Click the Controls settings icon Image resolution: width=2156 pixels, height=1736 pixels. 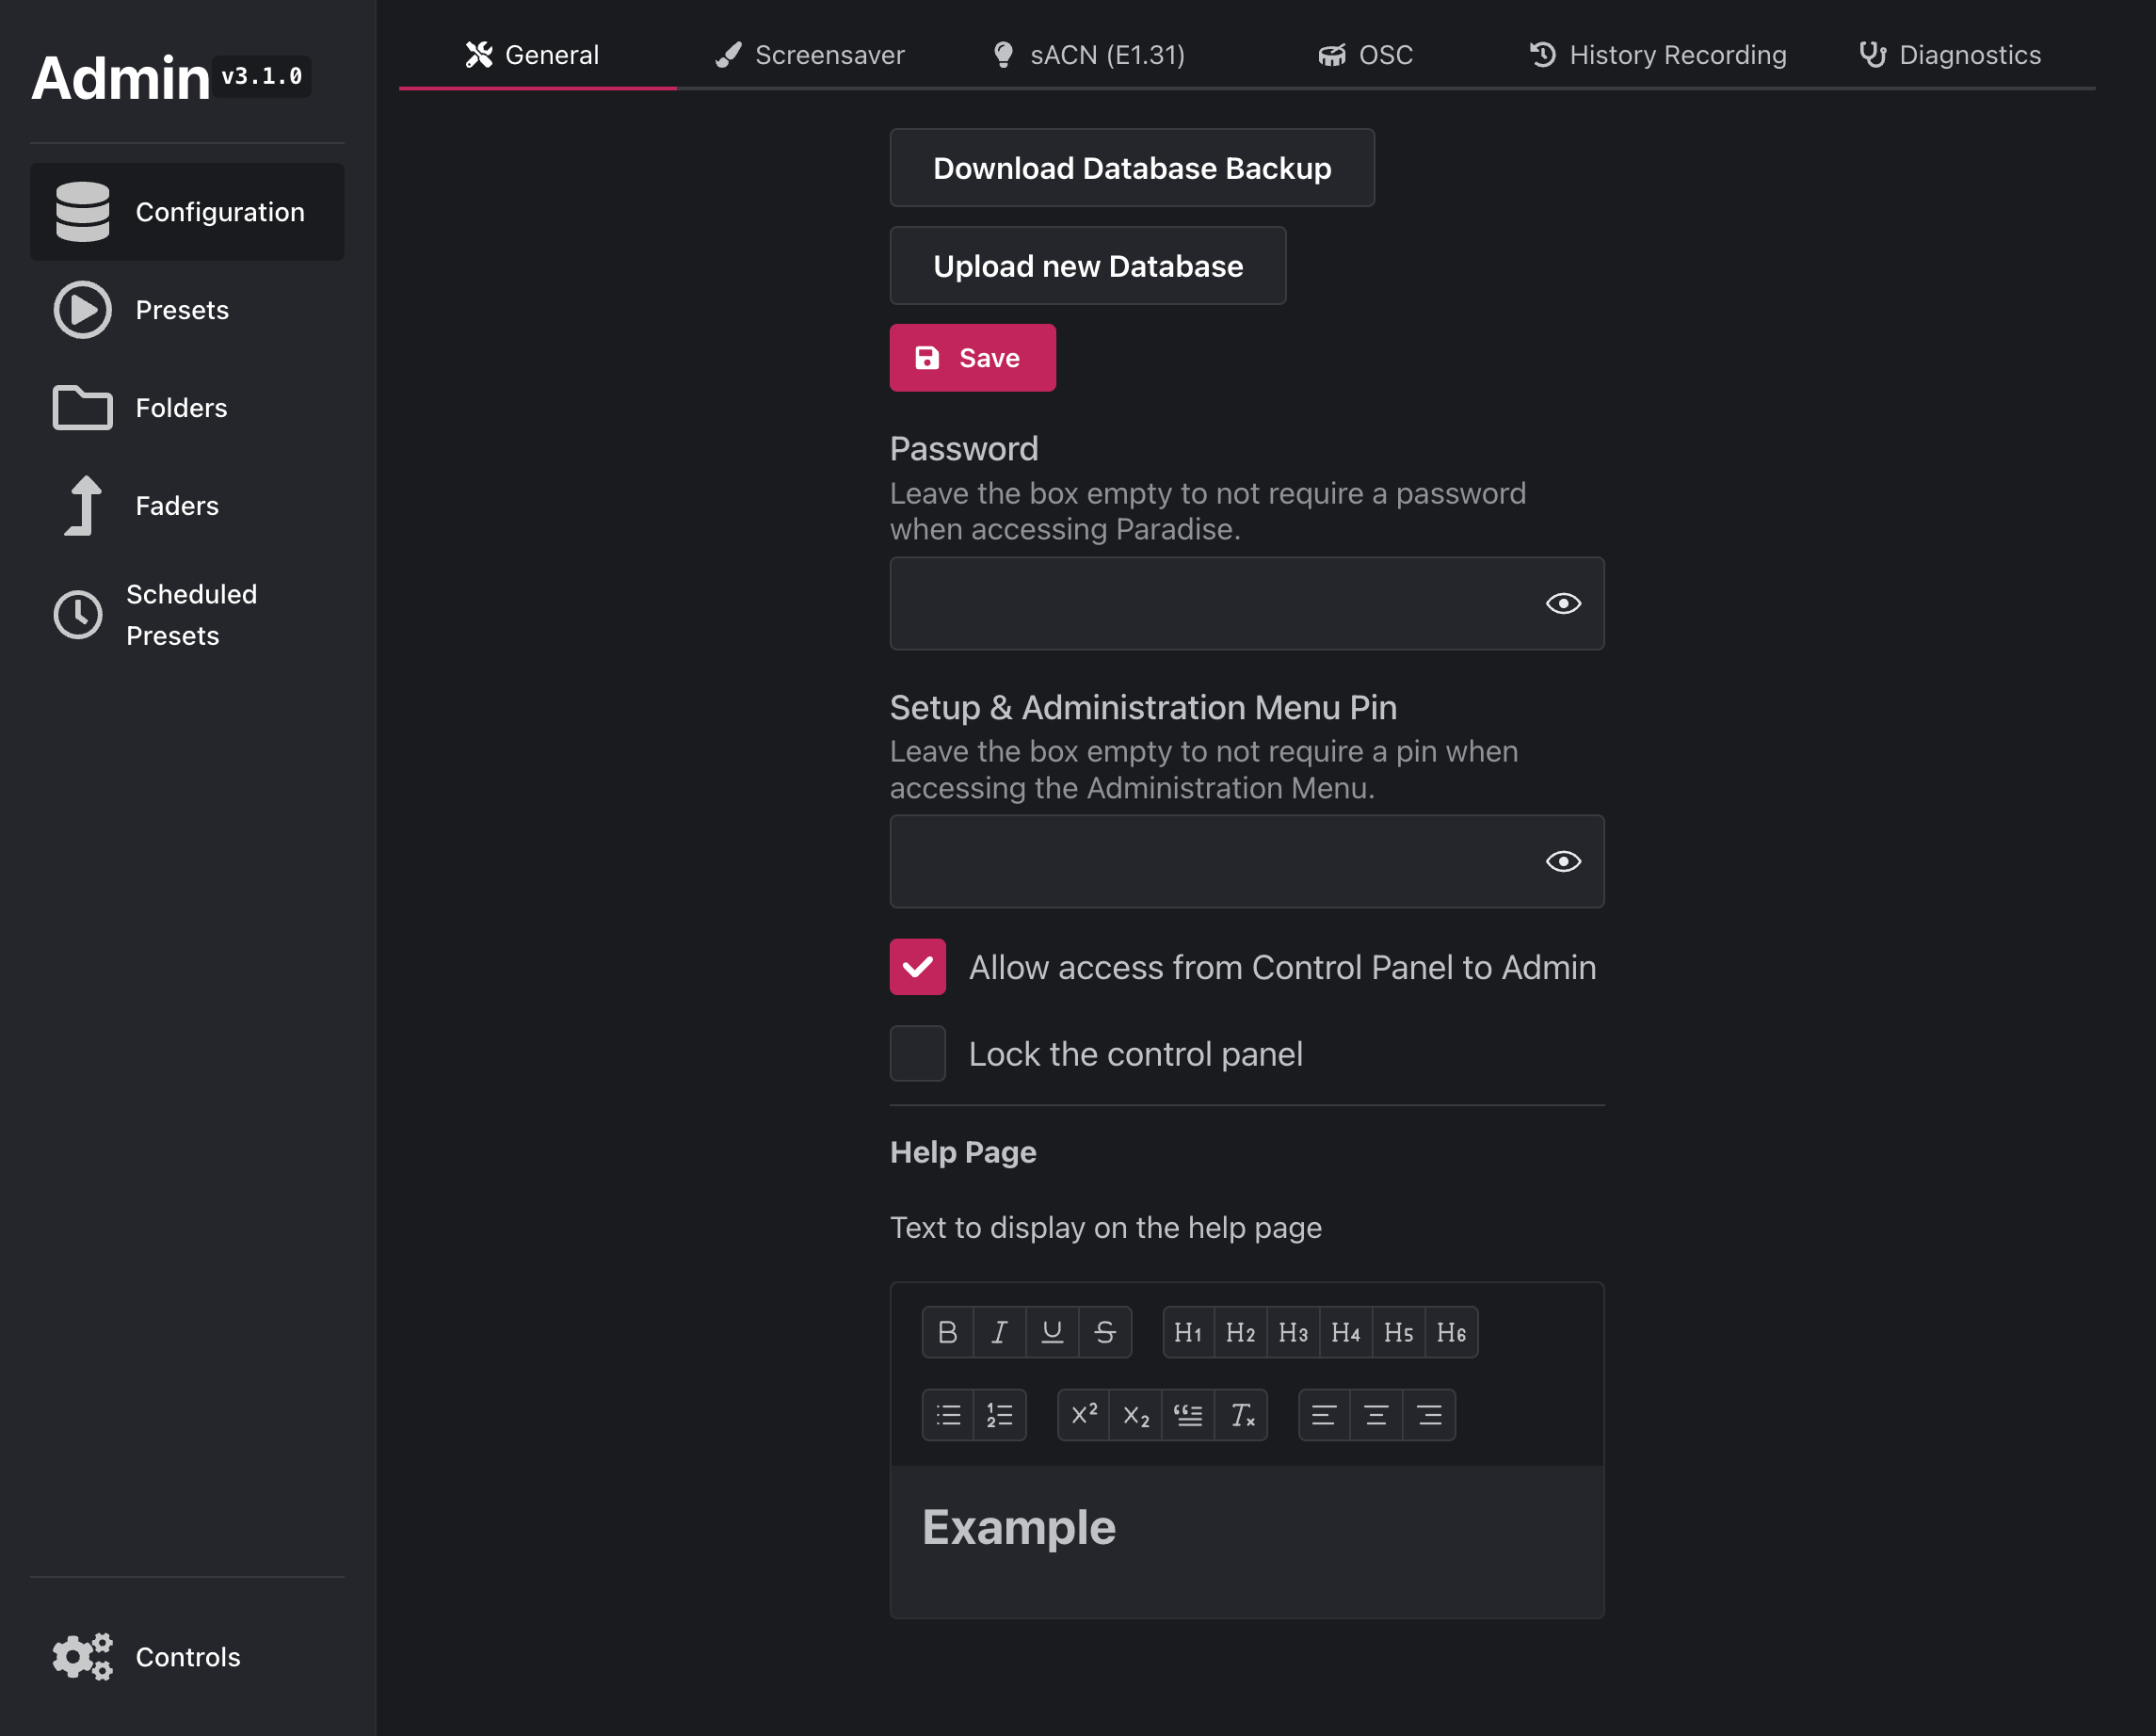[82, 1656]
